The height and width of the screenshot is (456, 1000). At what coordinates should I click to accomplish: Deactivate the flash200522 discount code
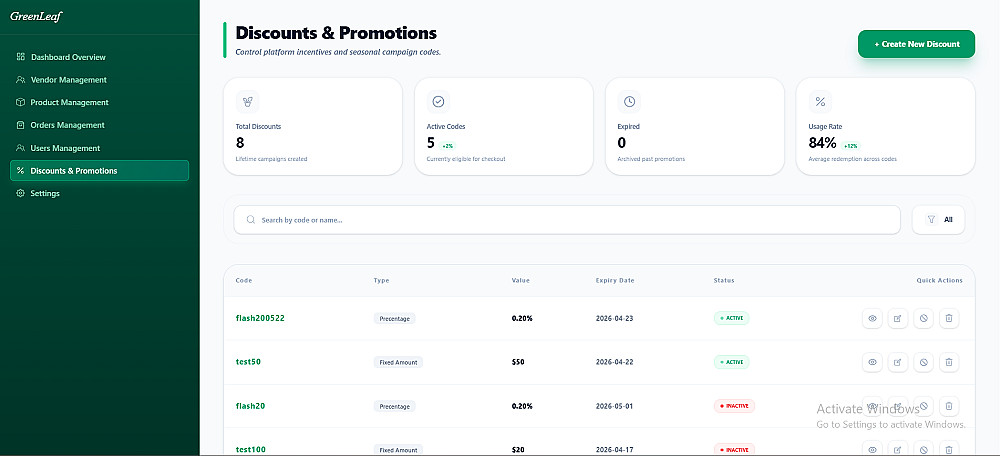click(923, 319)
